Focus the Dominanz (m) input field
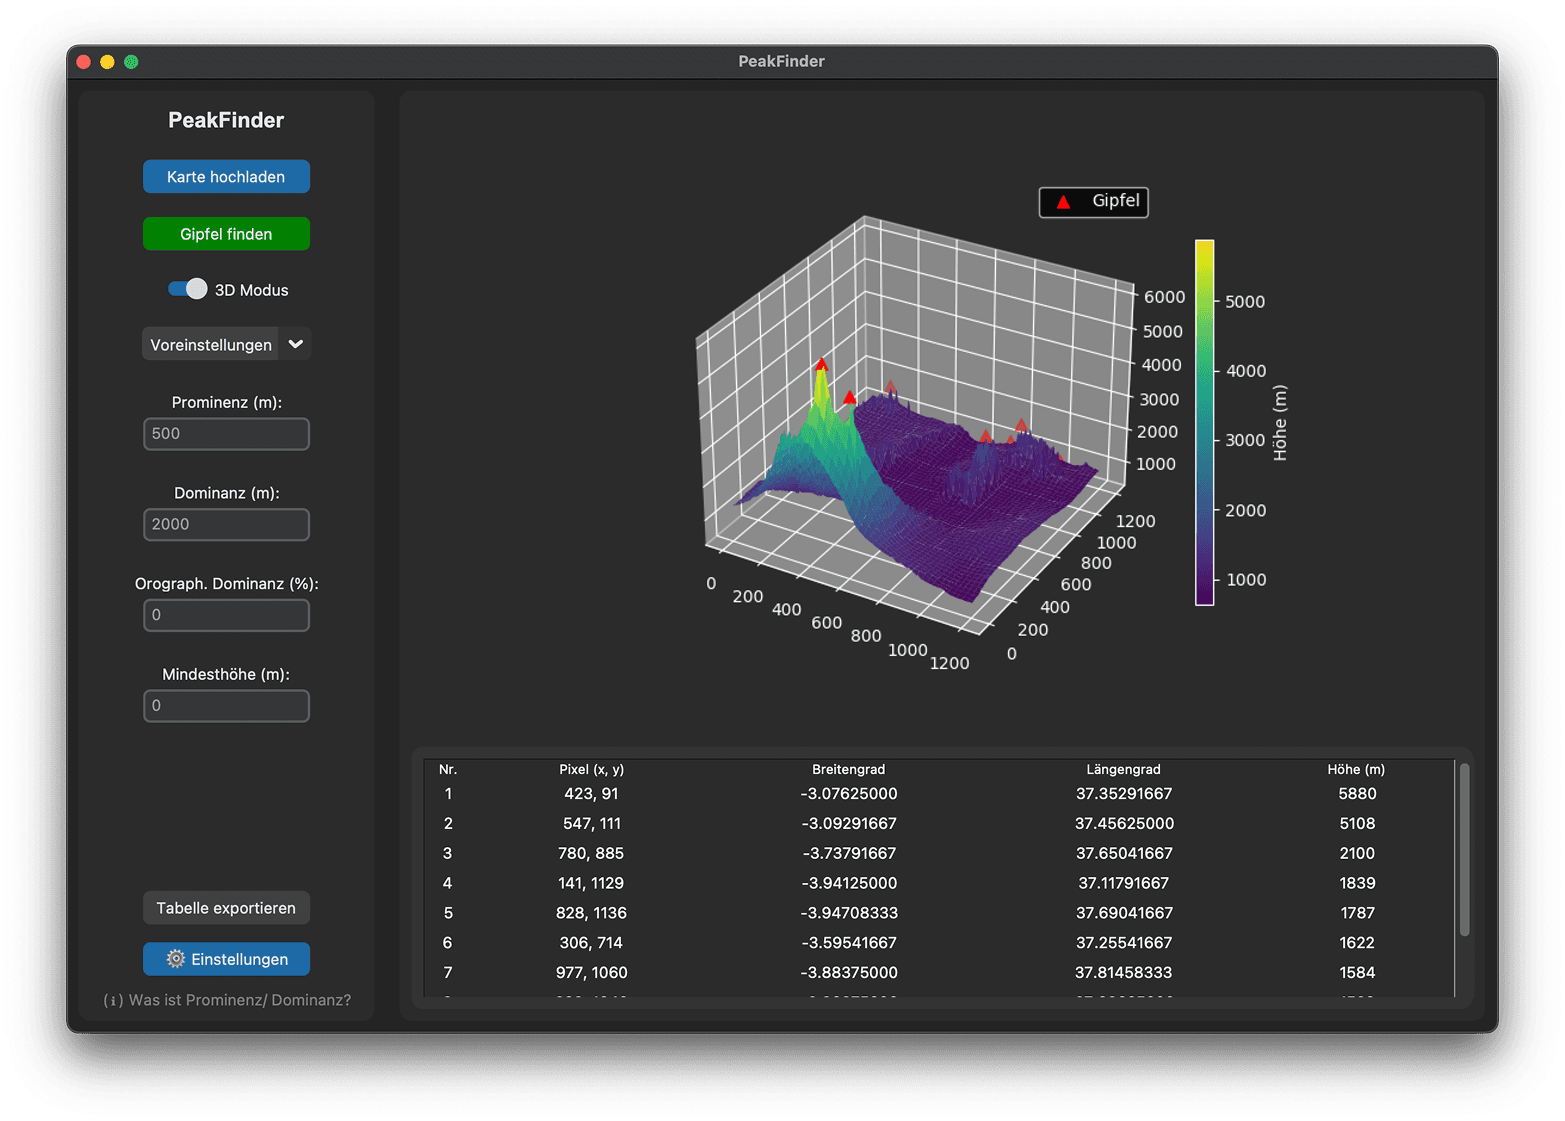 click(226, 525)
